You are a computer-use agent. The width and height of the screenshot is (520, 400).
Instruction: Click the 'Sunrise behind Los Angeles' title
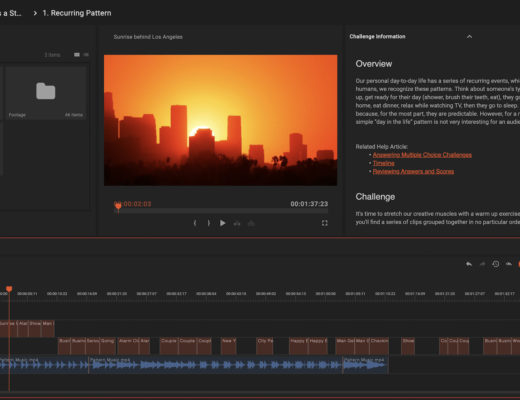(148, 37)
